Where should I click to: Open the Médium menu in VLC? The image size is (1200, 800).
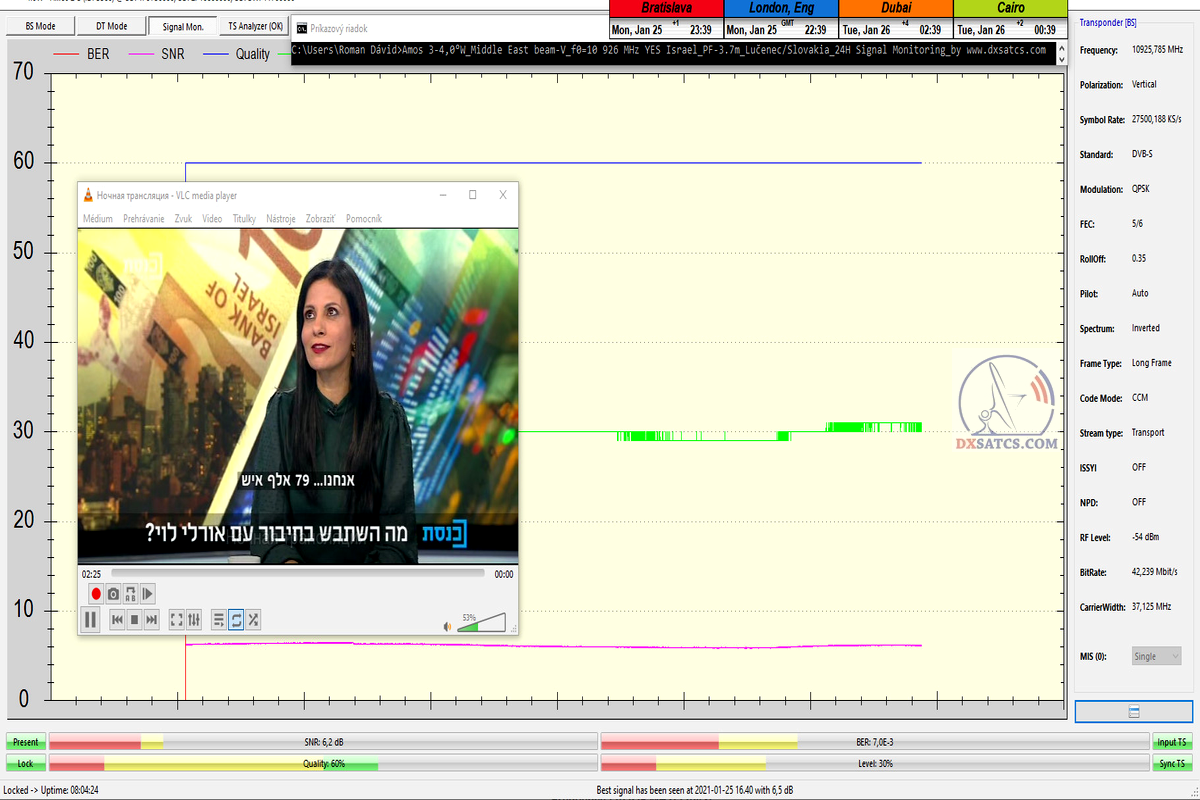[x=98, y=218]
